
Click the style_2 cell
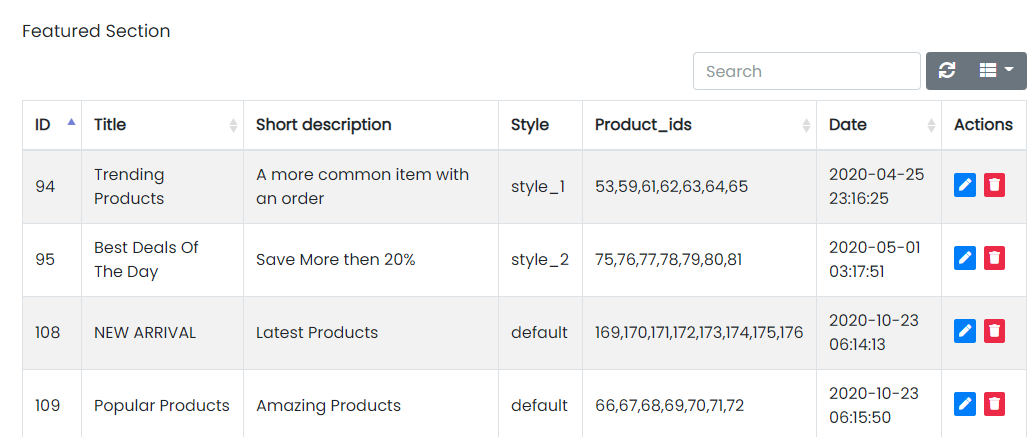click(x=539, y=260)
